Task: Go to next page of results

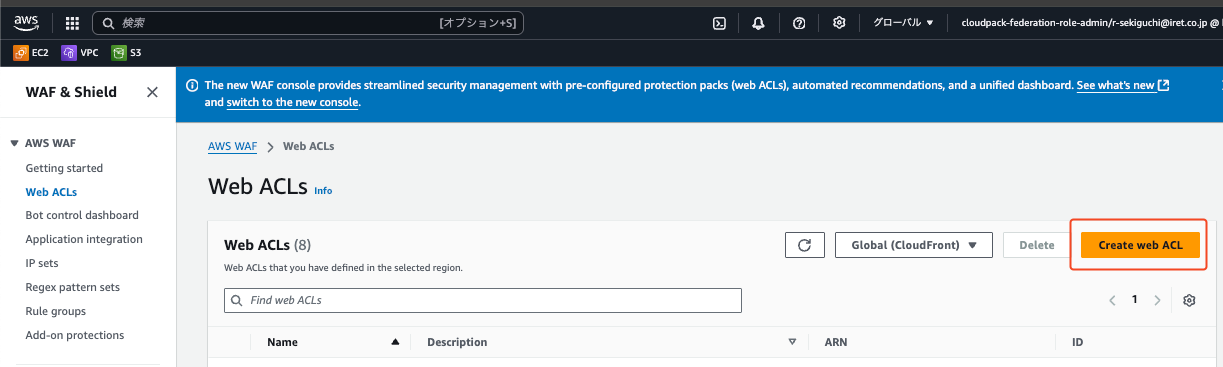Action: point(1157,300)
